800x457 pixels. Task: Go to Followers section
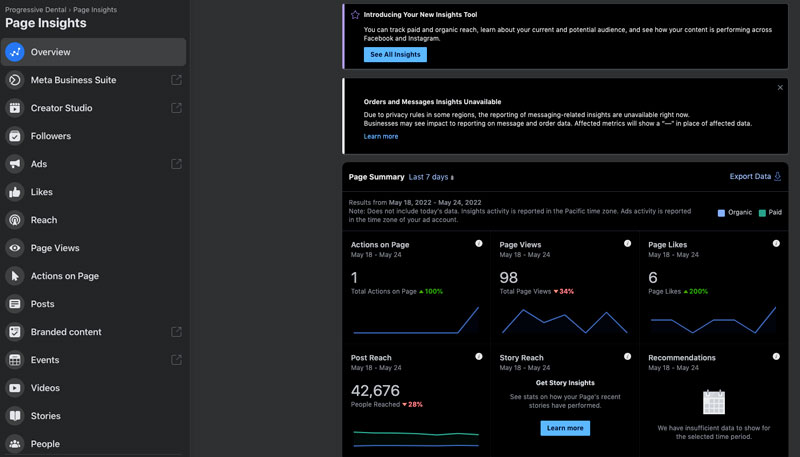point(93,136)
